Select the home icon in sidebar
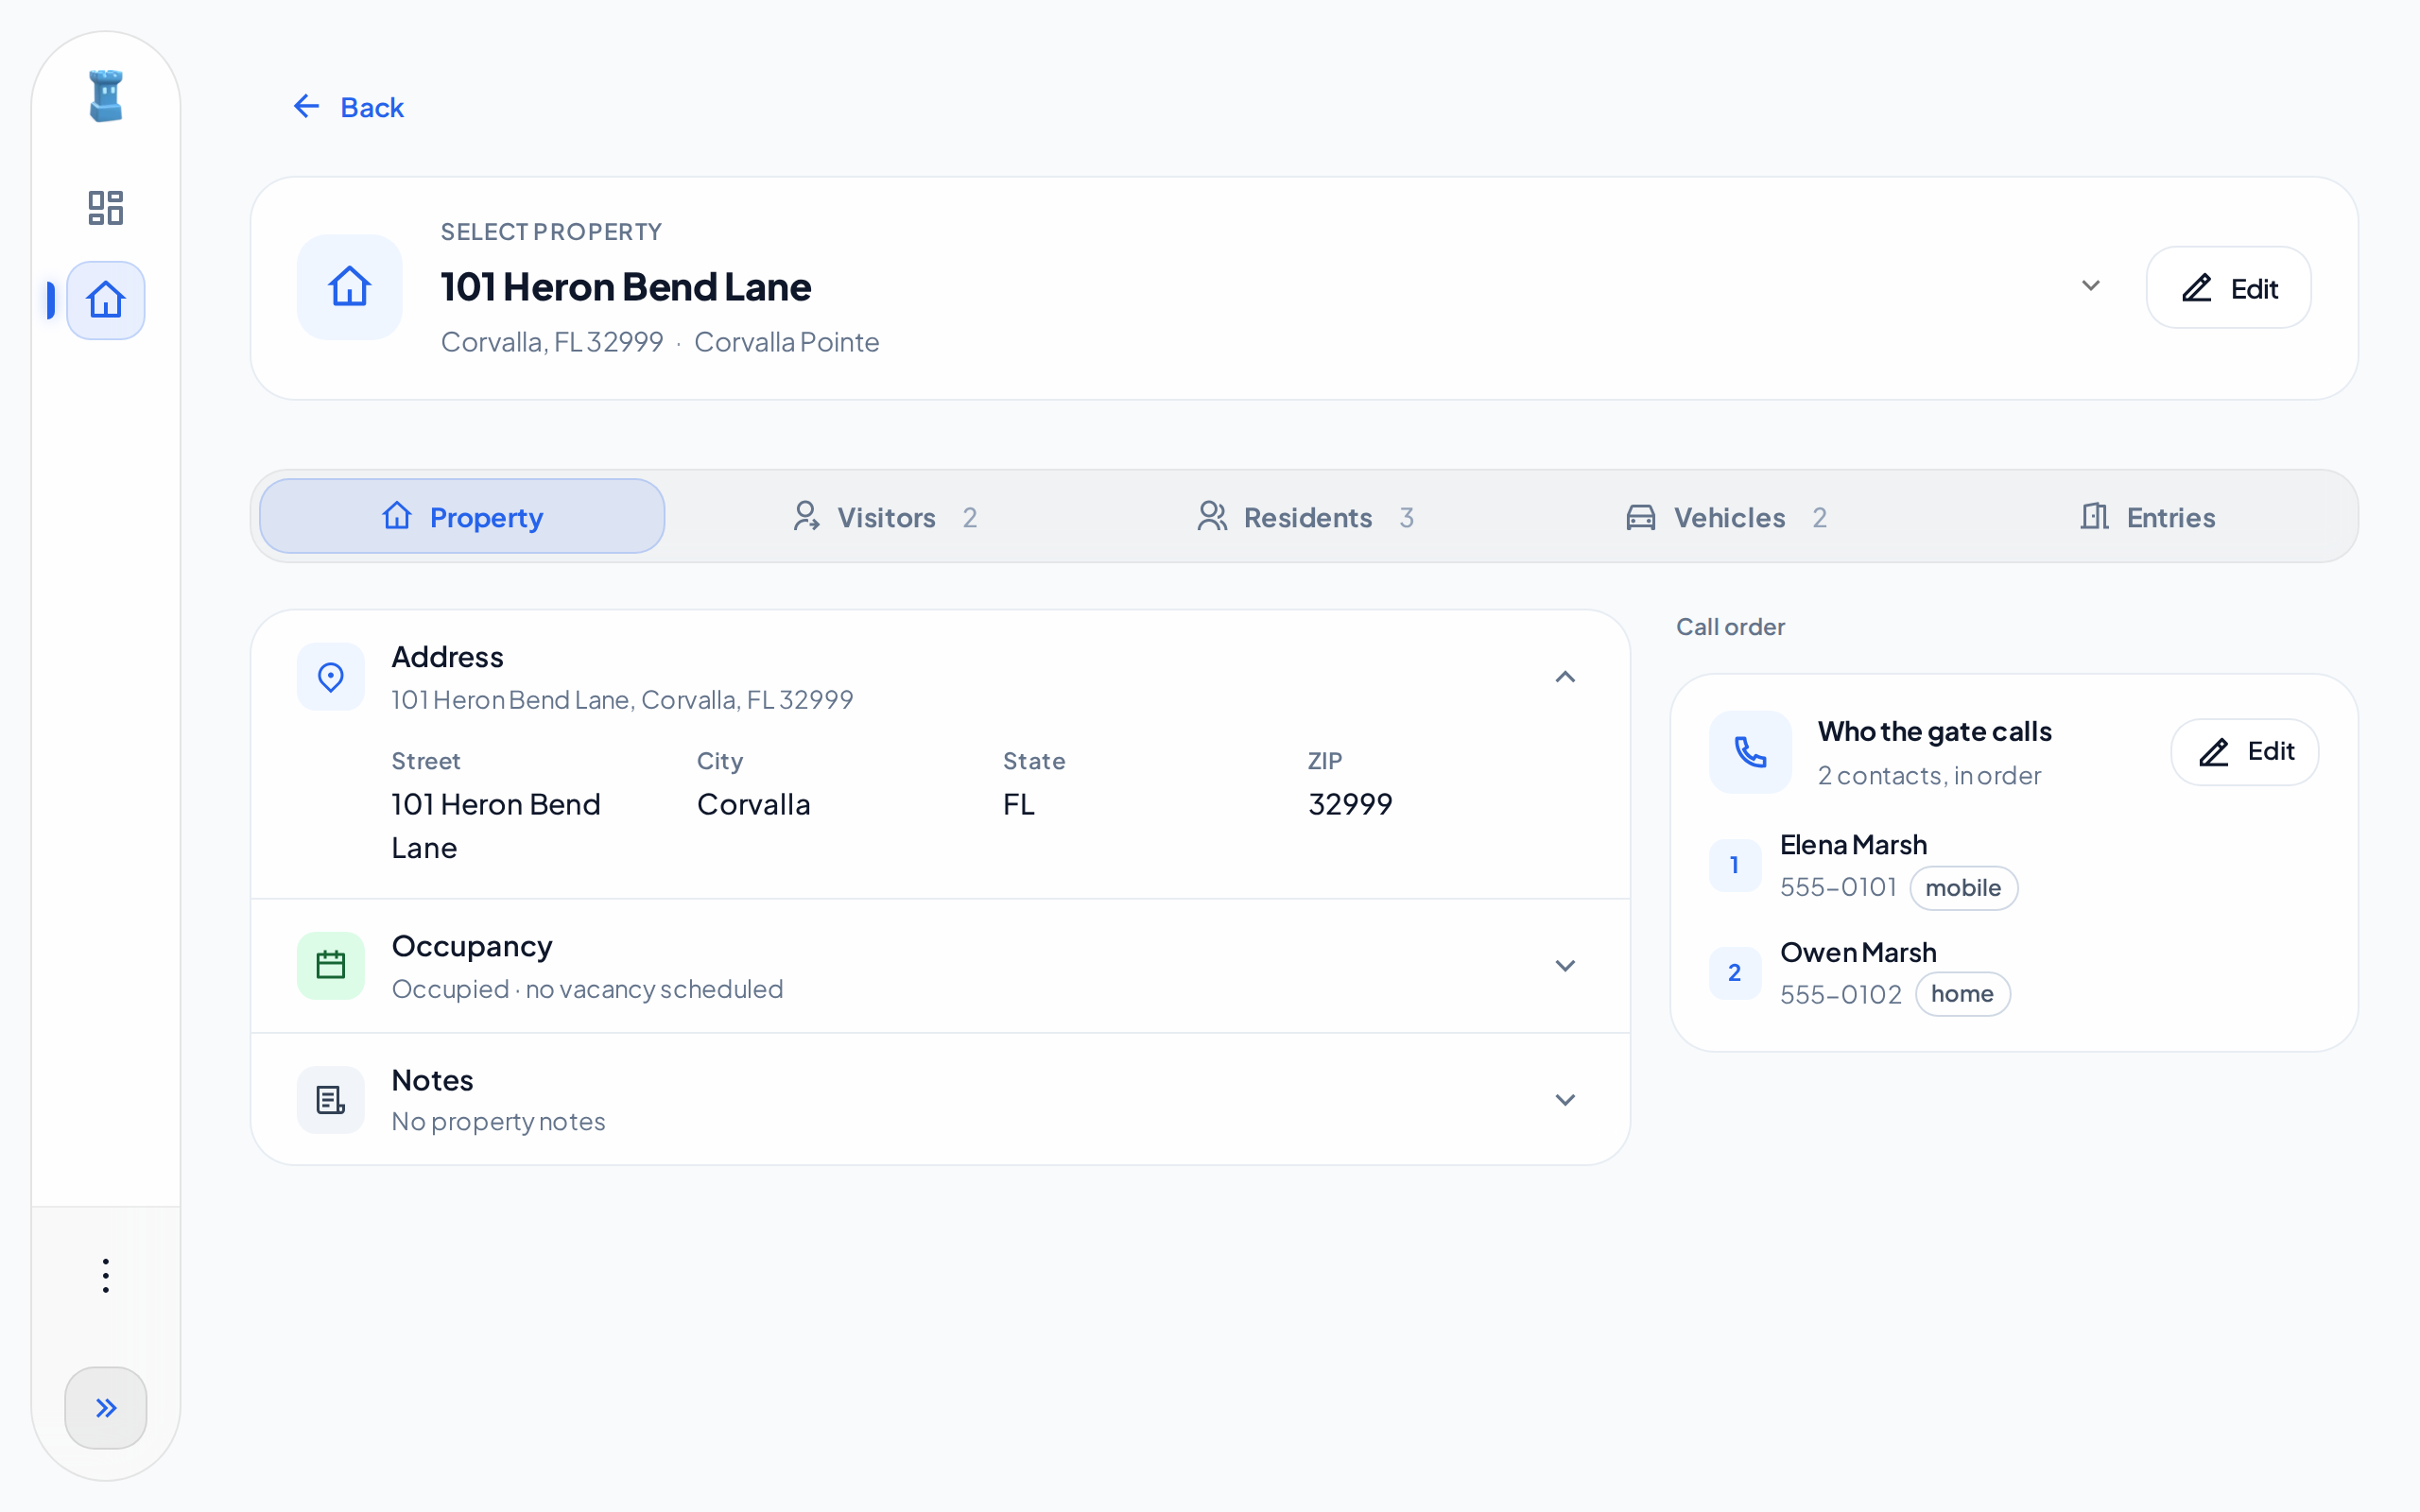Viewport: 2420px width, 1512px height. click(106, 300)
